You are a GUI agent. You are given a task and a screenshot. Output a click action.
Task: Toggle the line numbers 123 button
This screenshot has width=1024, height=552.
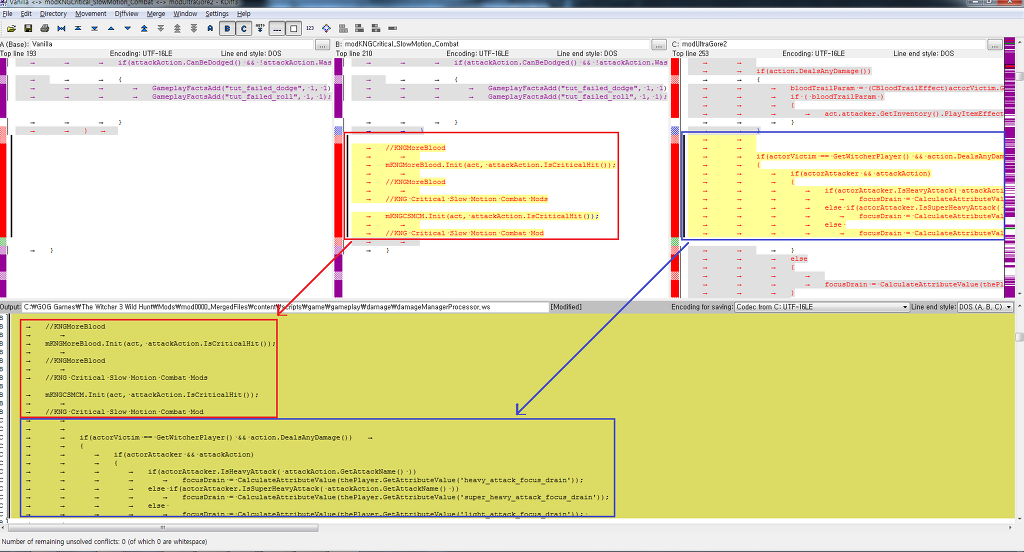(x=311, y=28)
